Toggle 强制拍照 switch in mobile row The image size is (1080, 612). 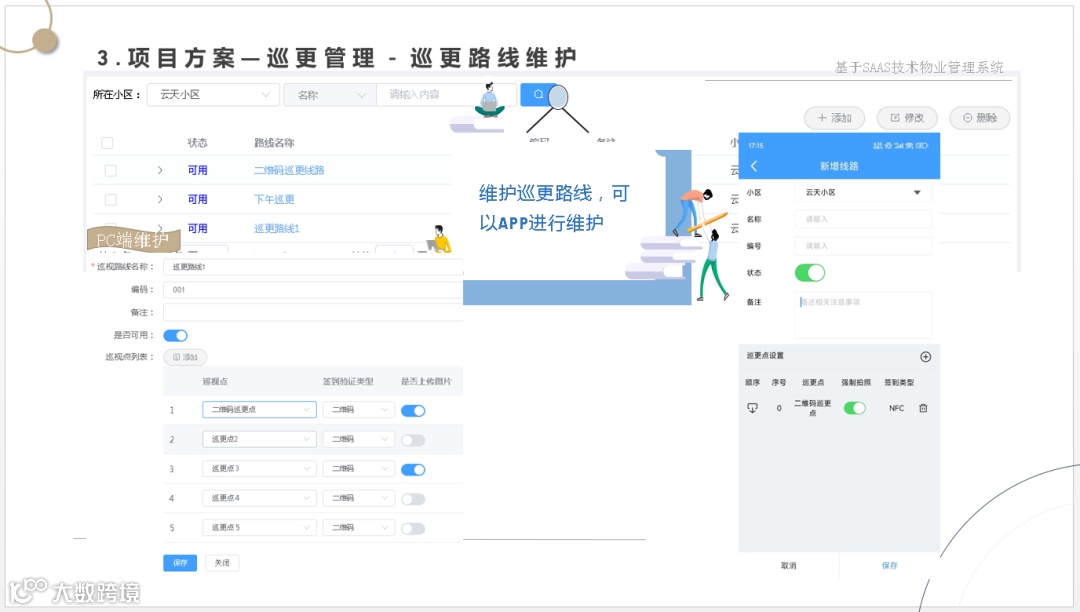coord(855,408)
